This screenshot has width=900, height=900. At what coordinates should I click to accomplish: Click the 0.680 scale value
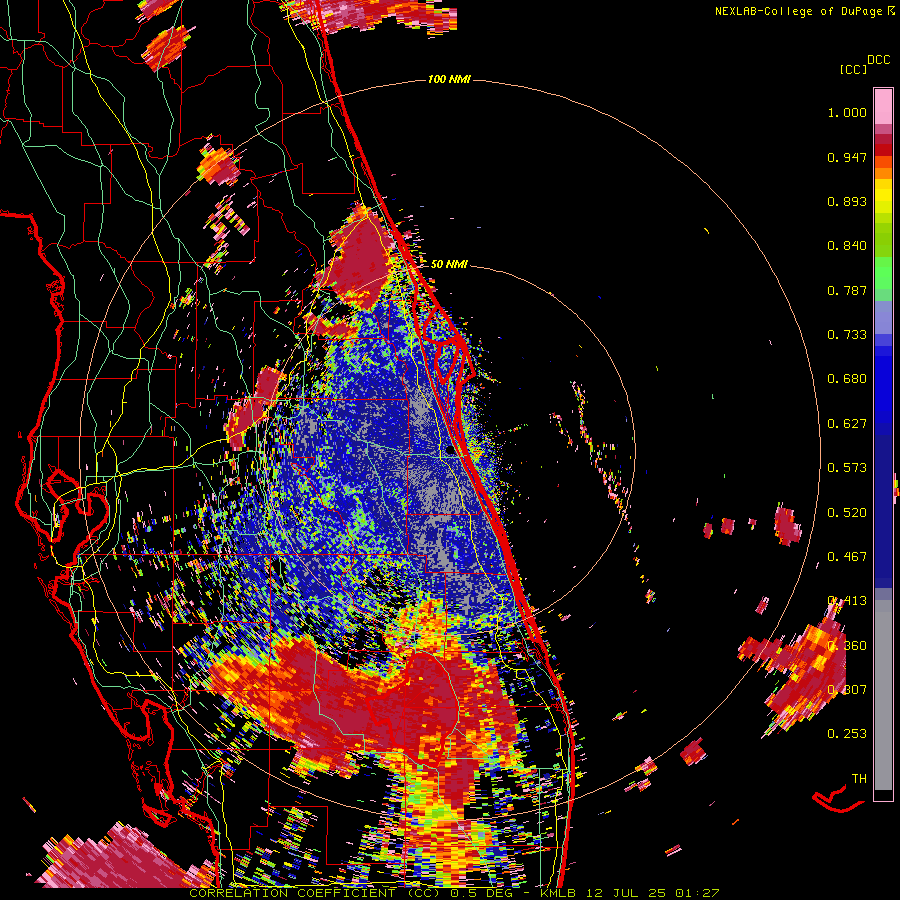847,379
